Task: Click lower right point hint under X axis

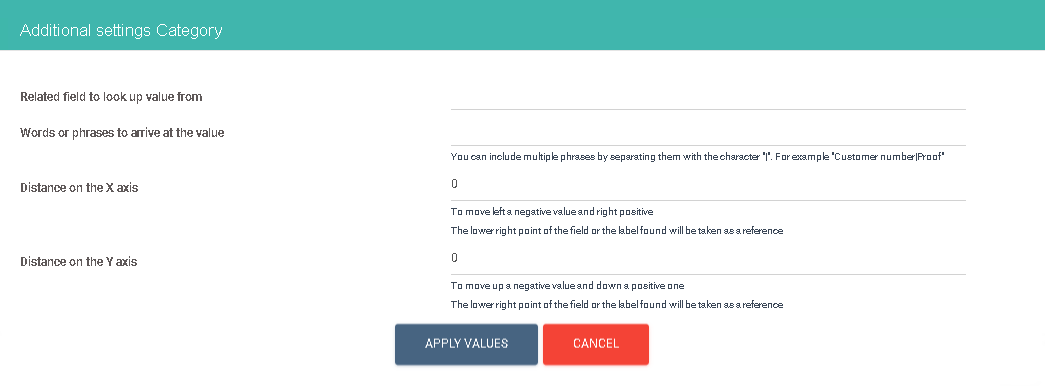Action: pyautogui.click(x=616, y=231)
